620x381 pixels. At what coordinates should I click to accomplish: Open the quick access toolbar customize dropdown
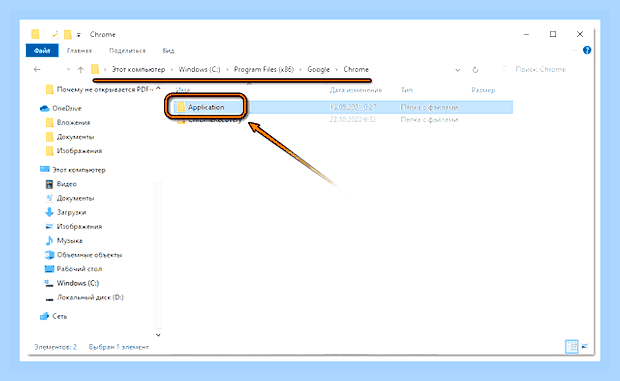(79, 35)
